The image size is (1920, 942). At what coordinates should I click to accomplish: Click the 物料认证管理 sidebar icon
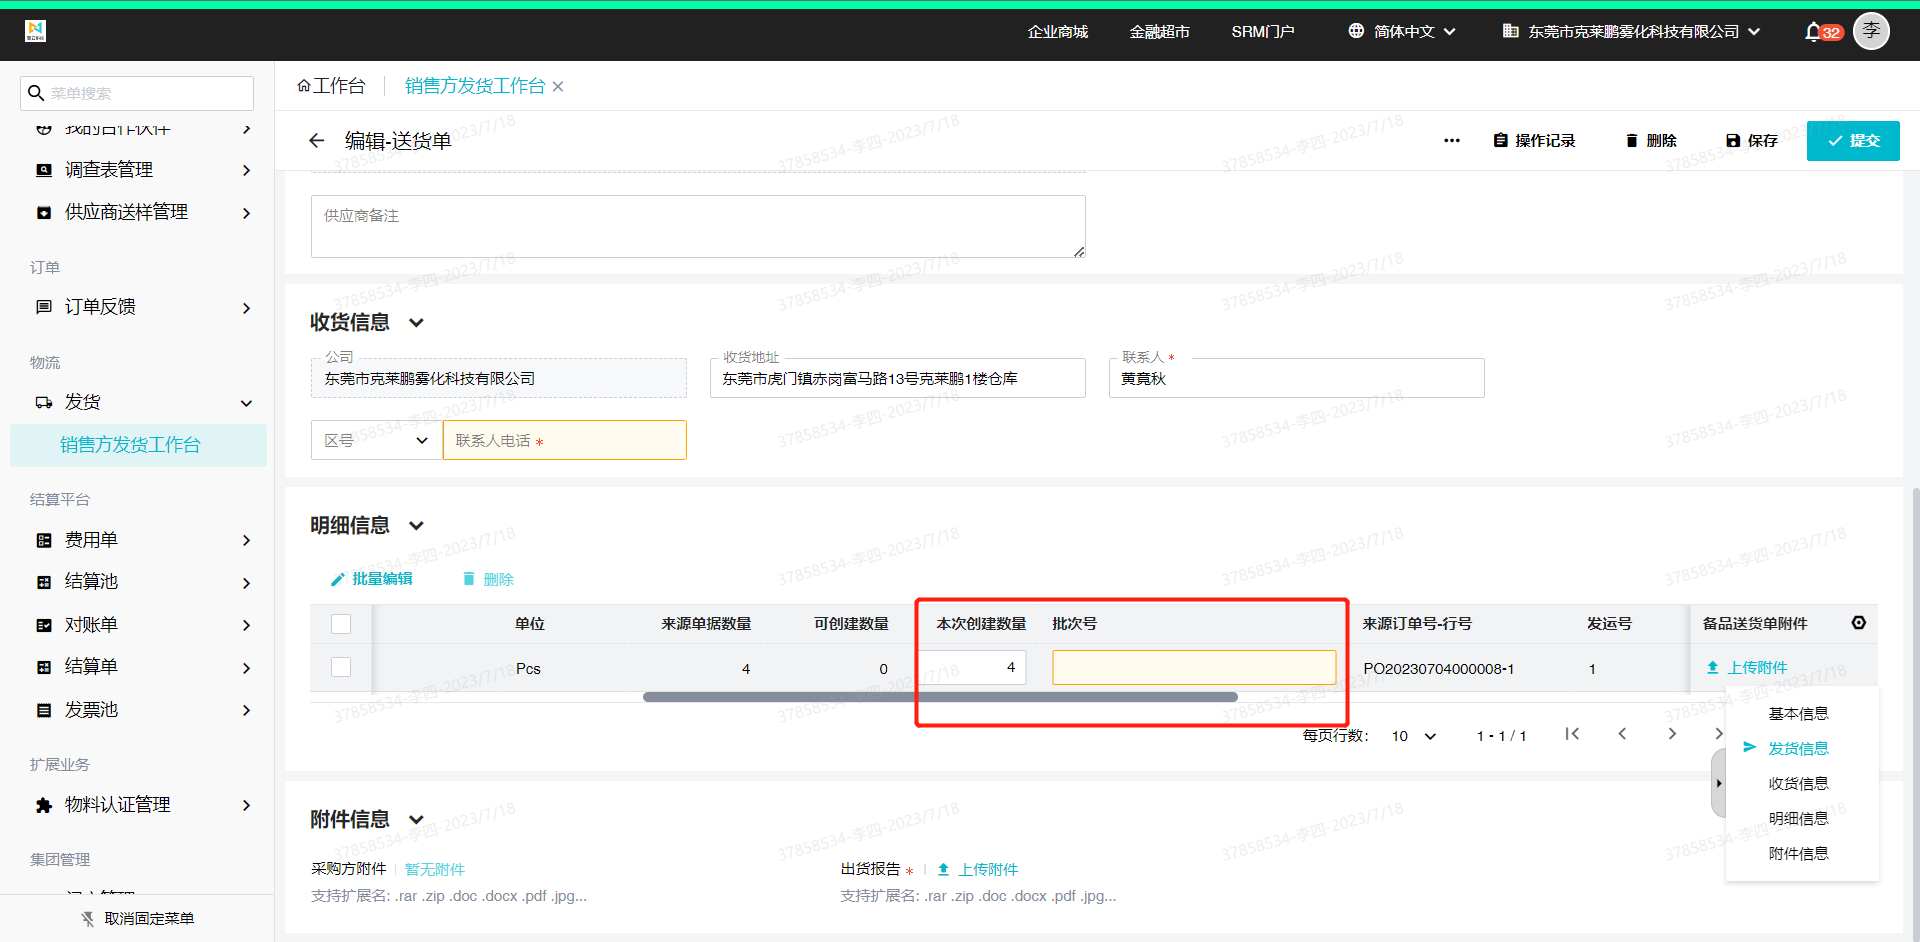[44, 805]
